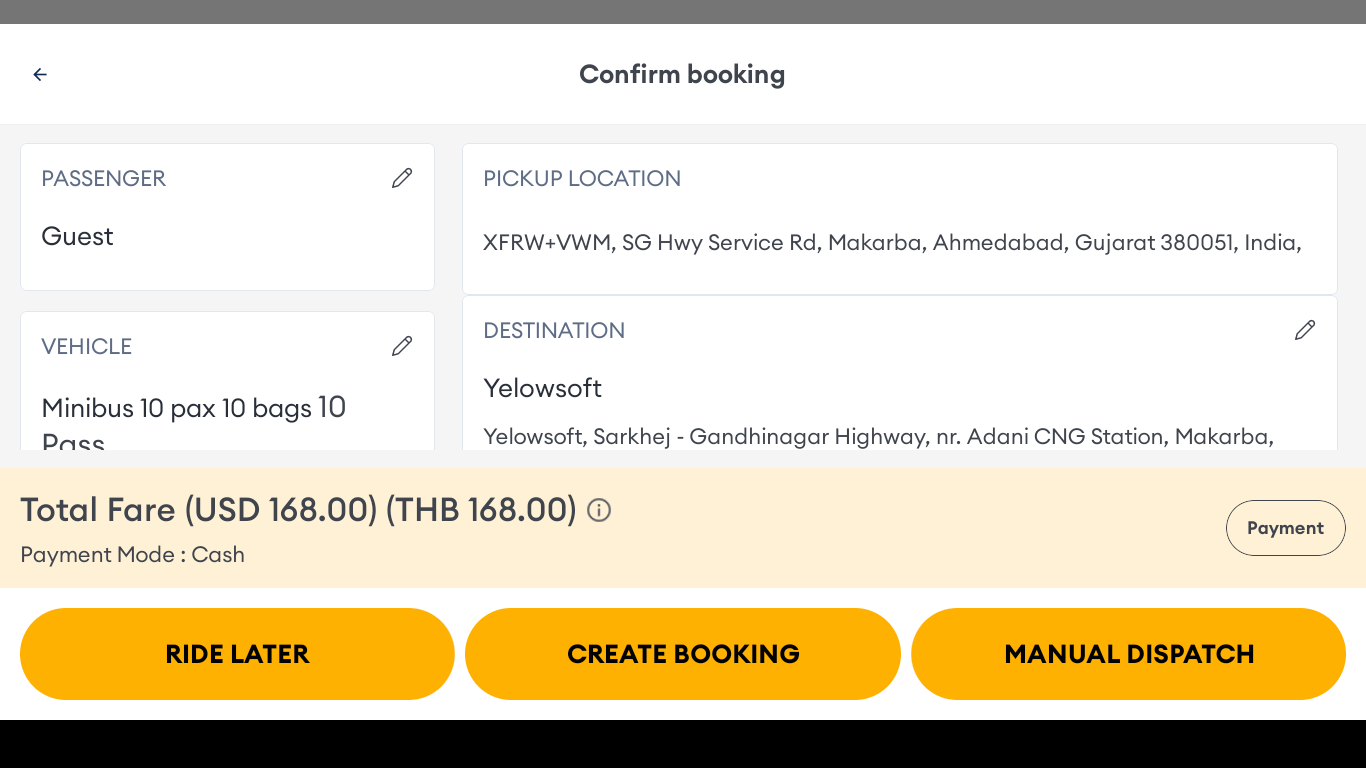The width and height of the screenshot is (1366, 768).
Task: Click the Confirm booking page title
Action: (682, 74)
